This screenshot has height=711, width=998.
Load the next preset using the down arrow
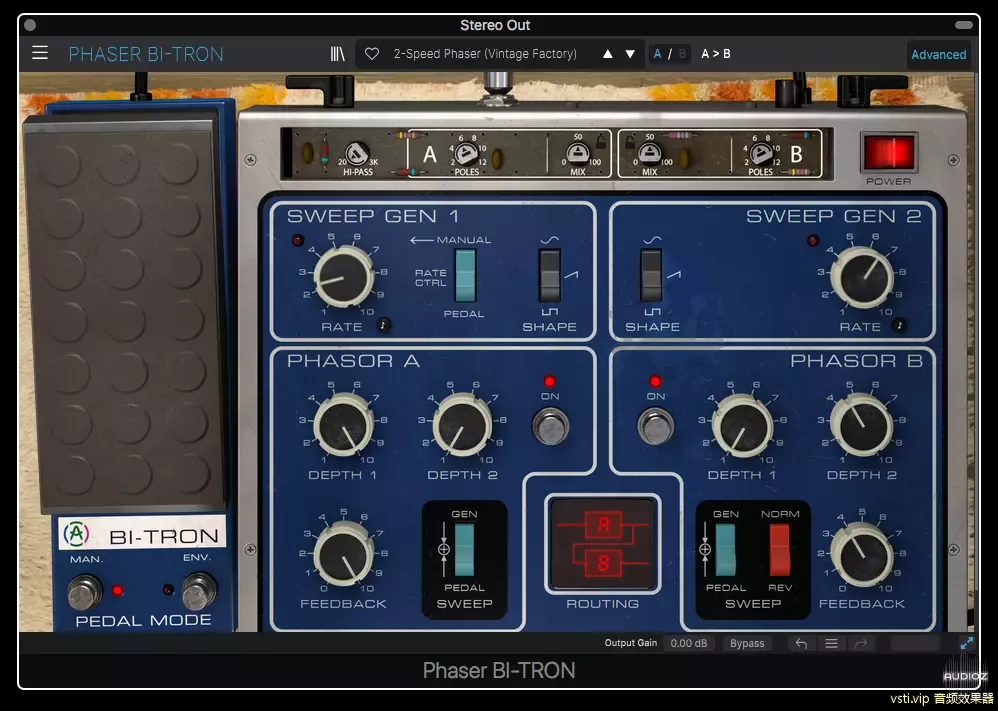630,54
